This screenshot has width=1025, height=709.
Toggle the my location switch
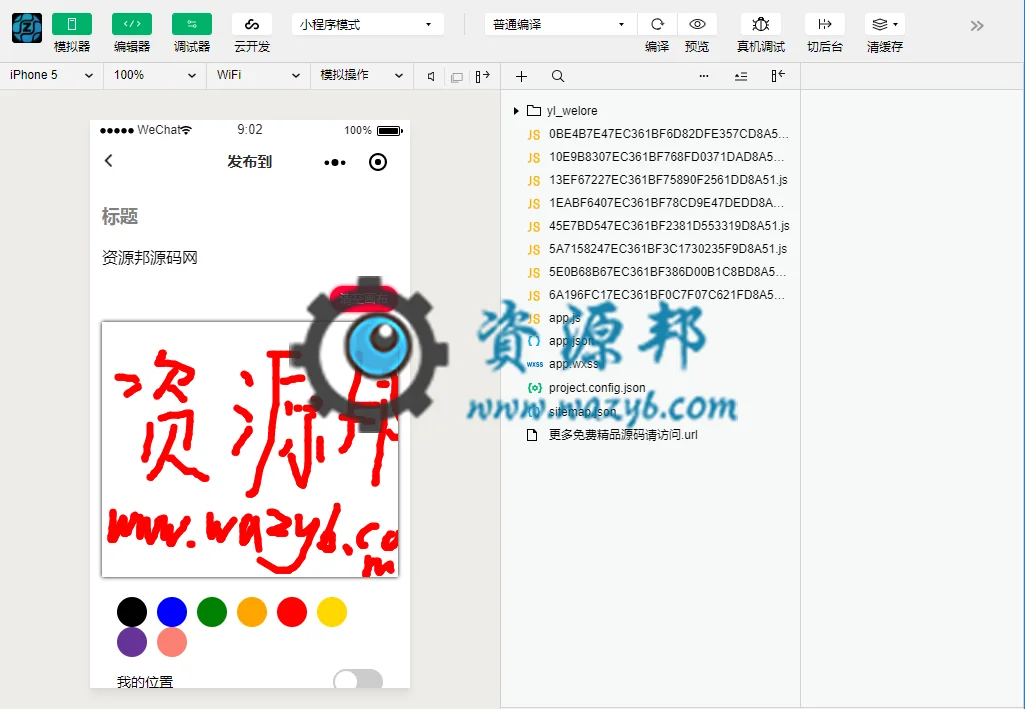click(x=358, y=680)
